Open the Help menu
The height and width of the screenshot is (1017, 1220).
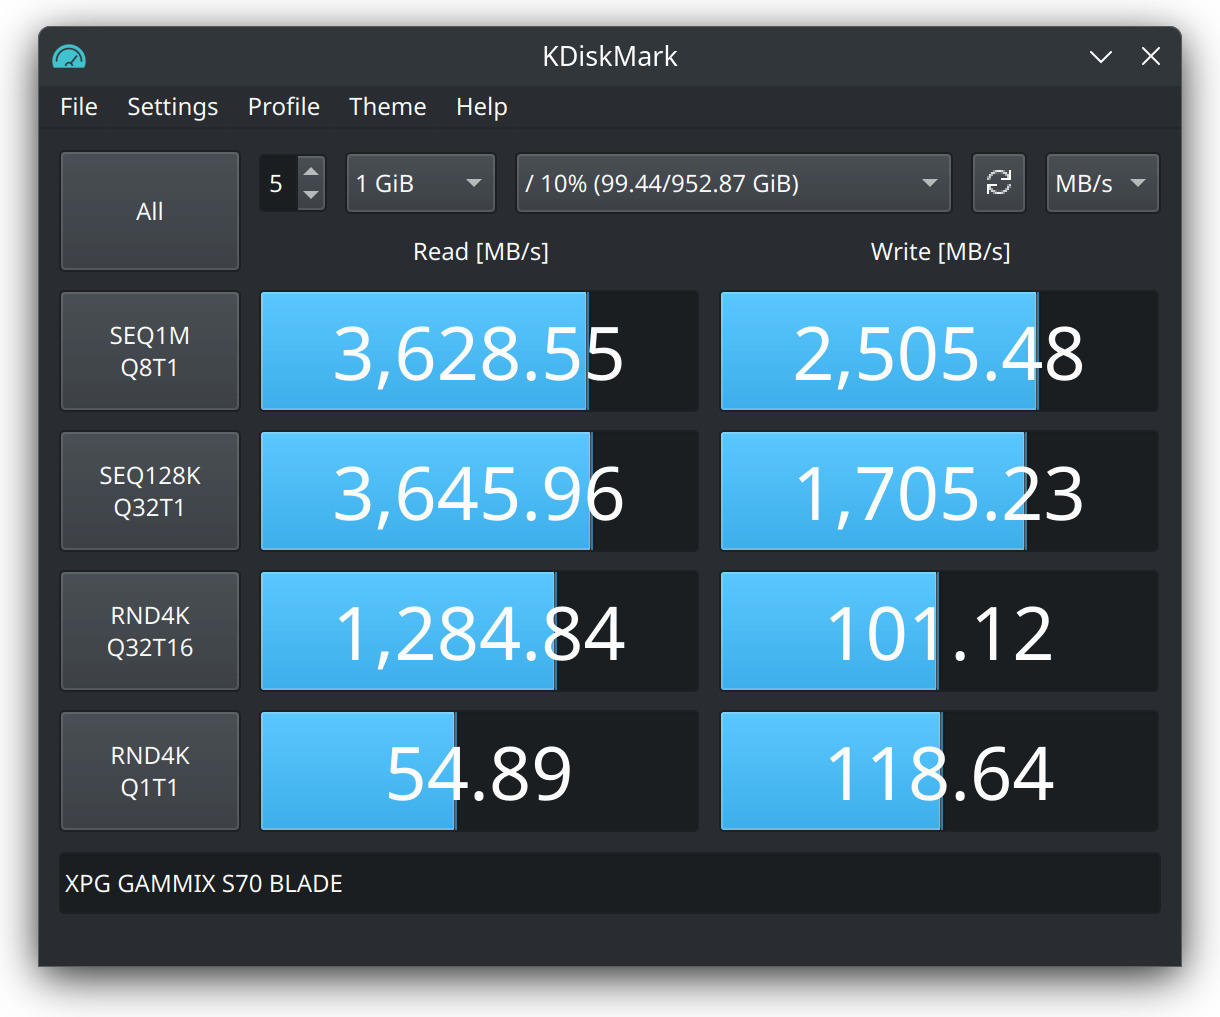pos(481,107)
